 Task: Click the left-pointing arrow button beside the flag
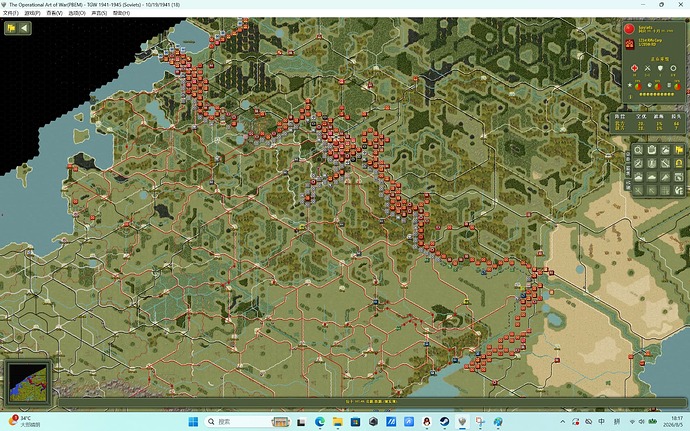tap(25, 28)
